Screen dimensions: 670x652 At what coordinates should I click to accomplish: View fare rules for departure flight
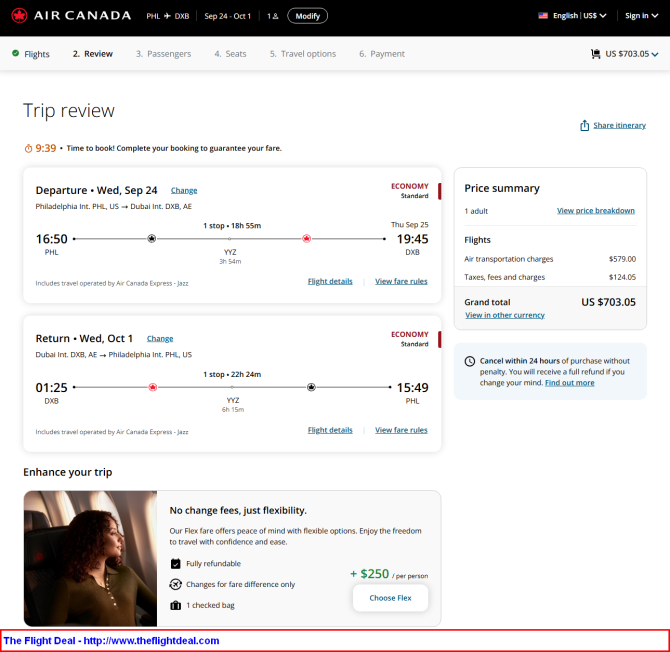pyautogui.click(x=401, y=281)
